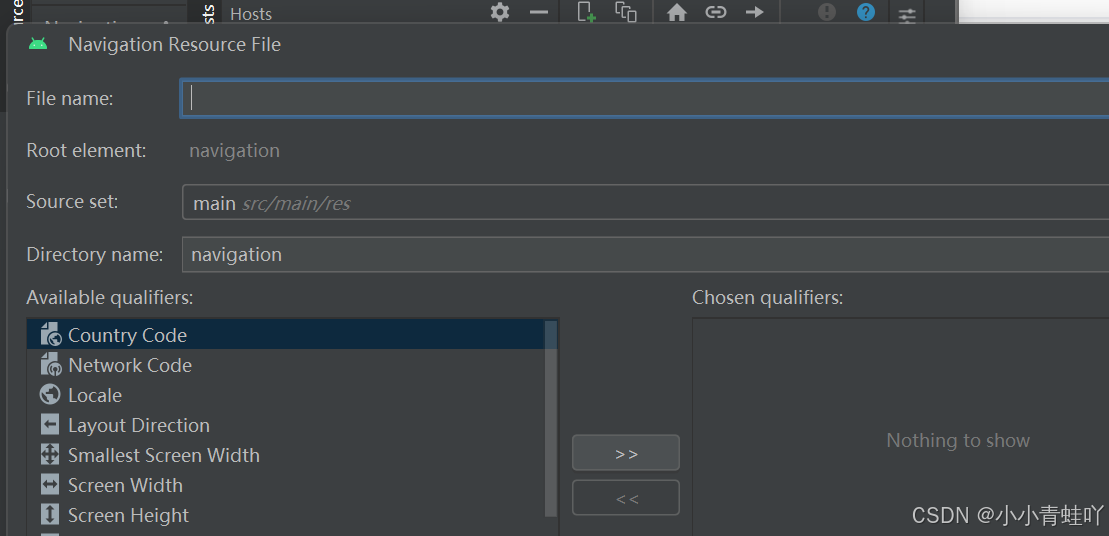Select Layout Direction qualifier
Image resolution: width=1109 pixels, height=536 pixels.
pos(286,425)
